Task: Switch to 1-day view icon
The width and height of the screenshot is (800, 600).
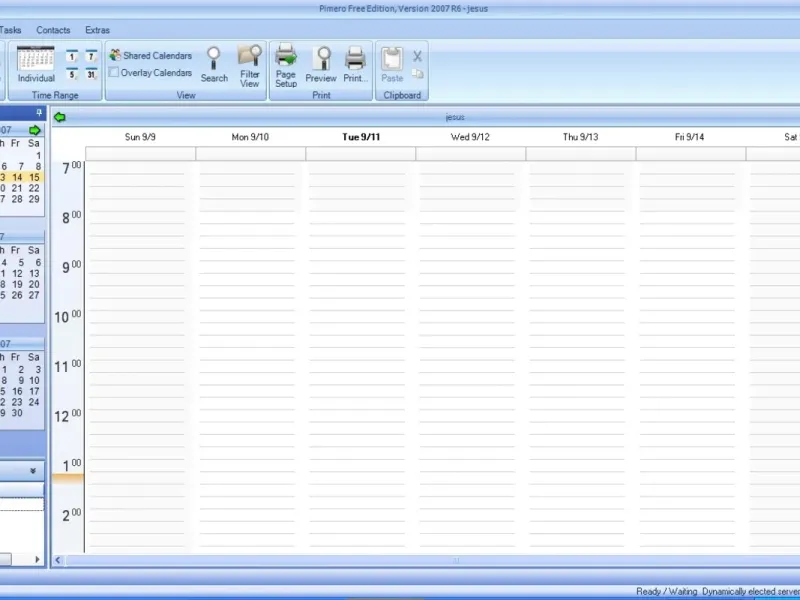Action: [72, 56]
